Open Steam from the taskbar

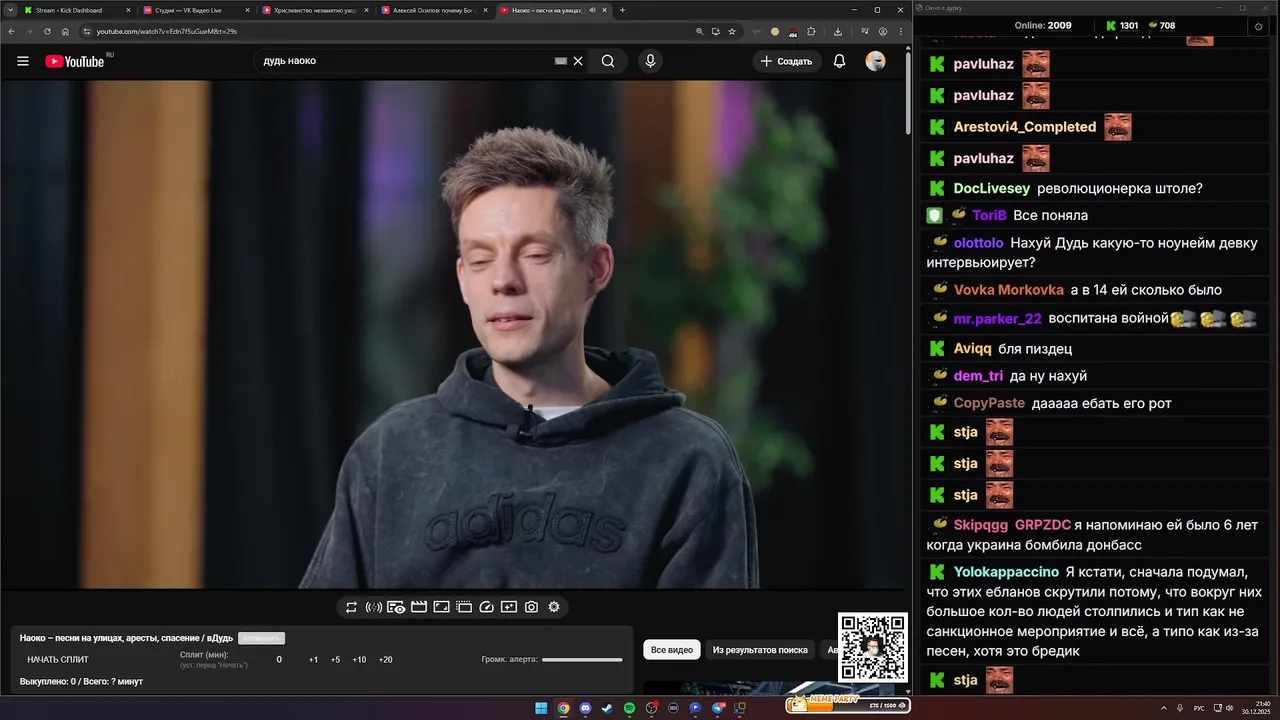tap(607, 708)
